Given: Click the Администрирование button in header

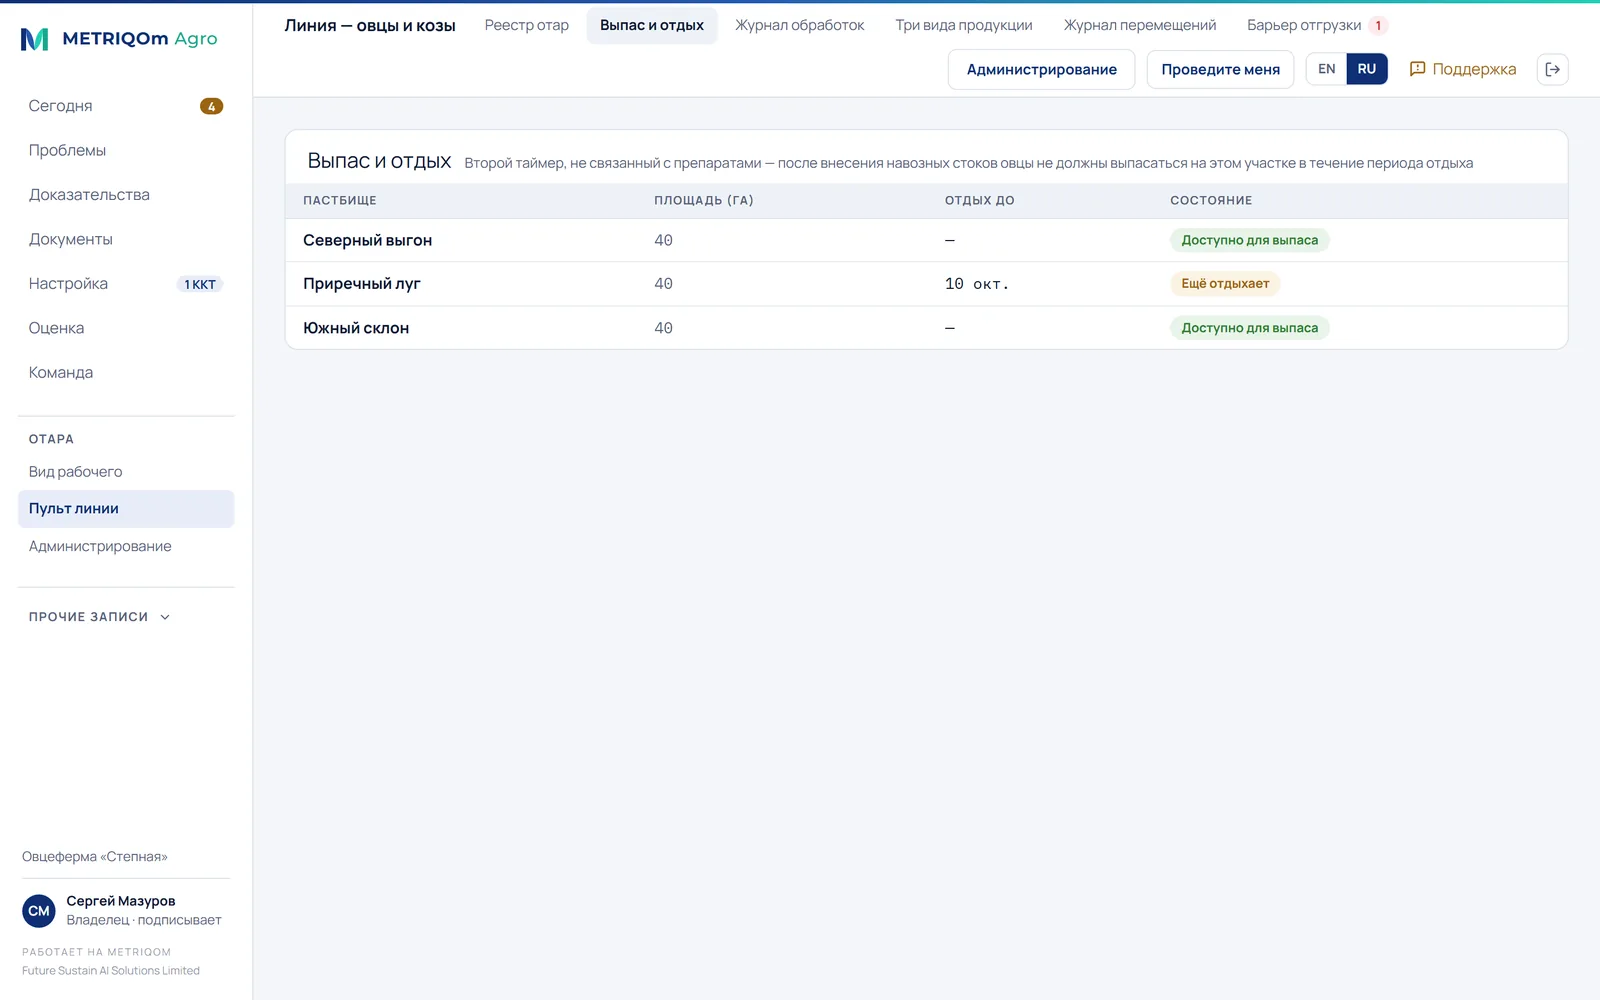Looking at the screenshot, I should point(1041,69).
